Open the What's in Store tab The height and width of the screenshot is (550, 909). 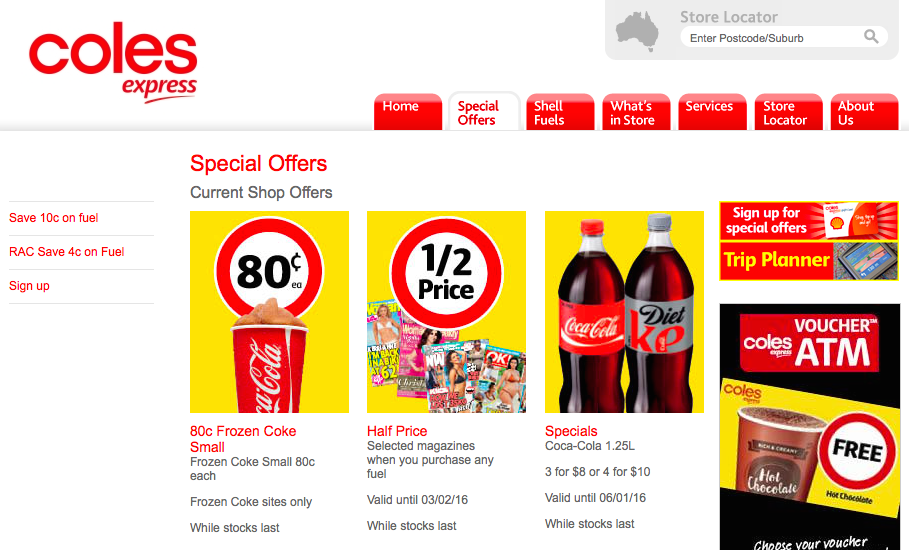[636, 112]
